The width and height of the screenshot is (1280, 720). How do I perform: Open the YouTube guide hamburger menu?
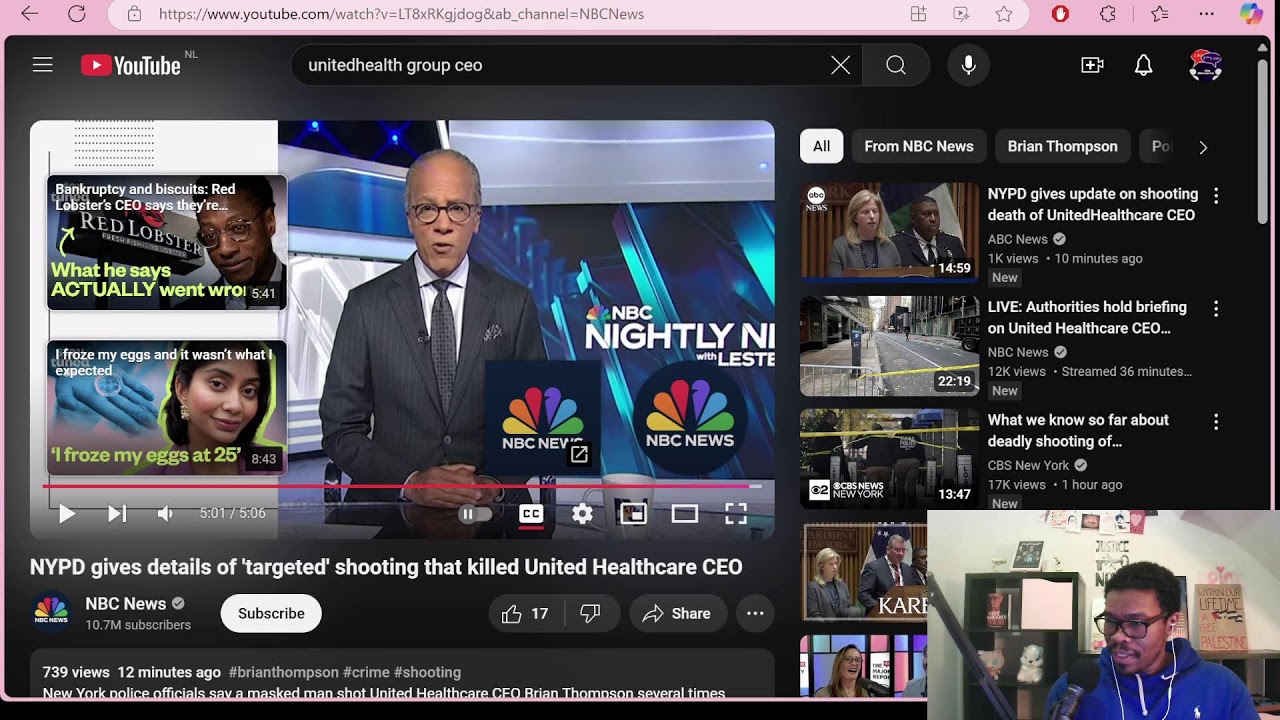(x=42, y=65)
